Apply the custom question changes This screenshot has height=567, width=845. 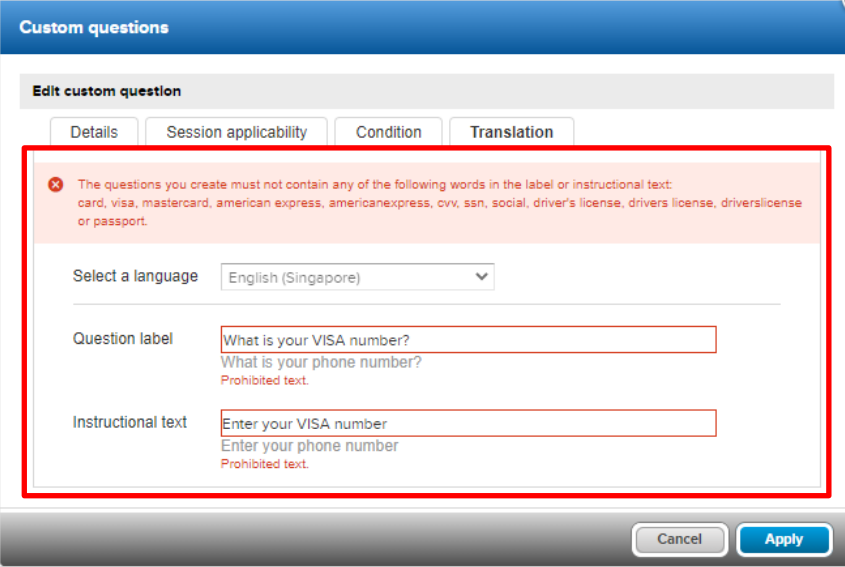(x=784, y=539)
